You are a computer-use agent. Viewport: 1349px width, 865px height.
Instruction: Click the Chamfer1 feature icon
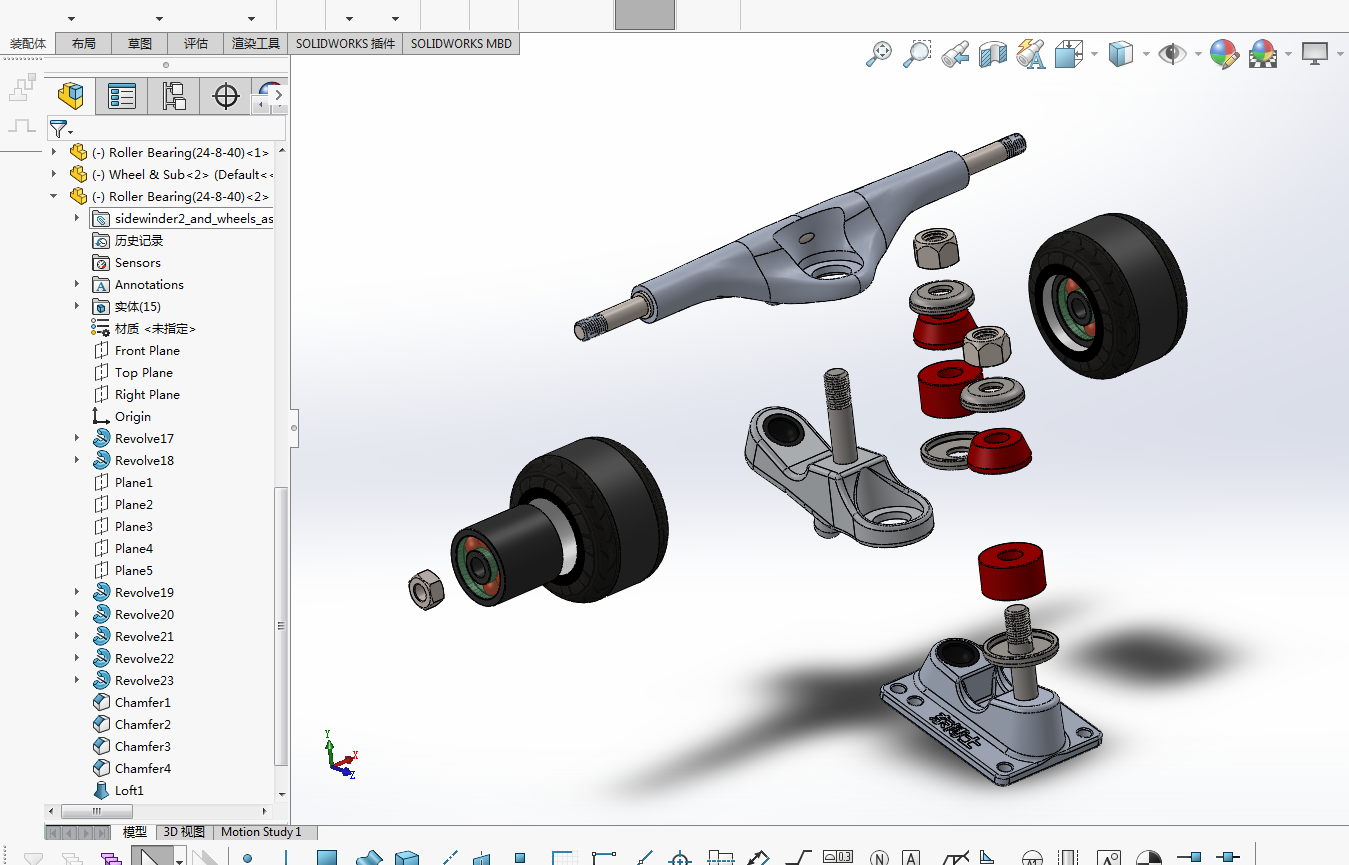(101, 703)
